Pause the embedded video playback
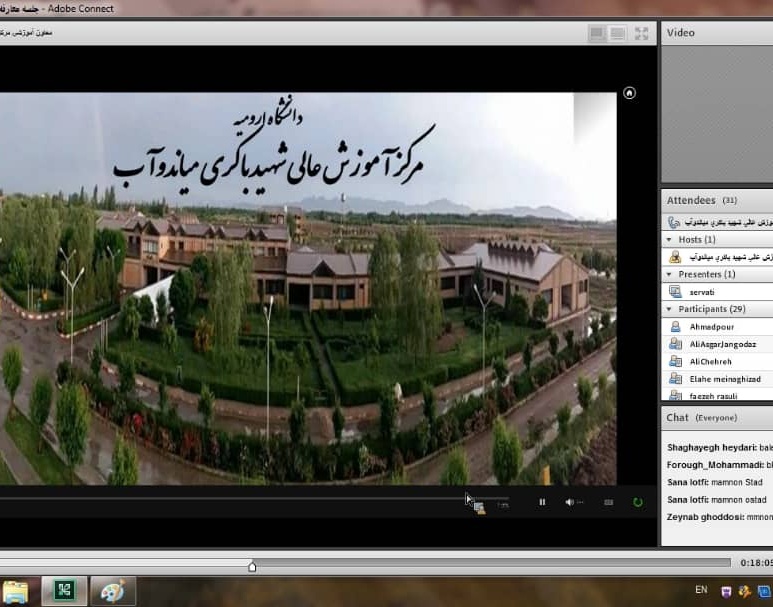Screen dimensions: 773x607 [542, 502]
